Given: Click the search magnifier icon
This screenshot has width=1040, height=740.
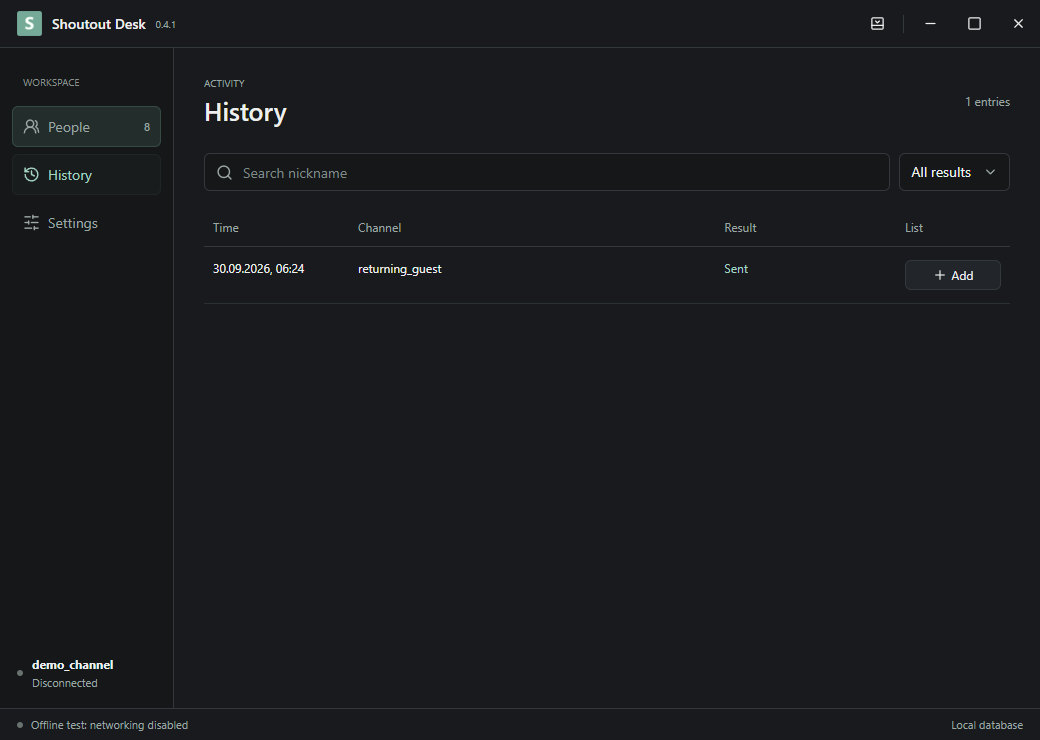Looking at the screenshot, I should 225,172.
